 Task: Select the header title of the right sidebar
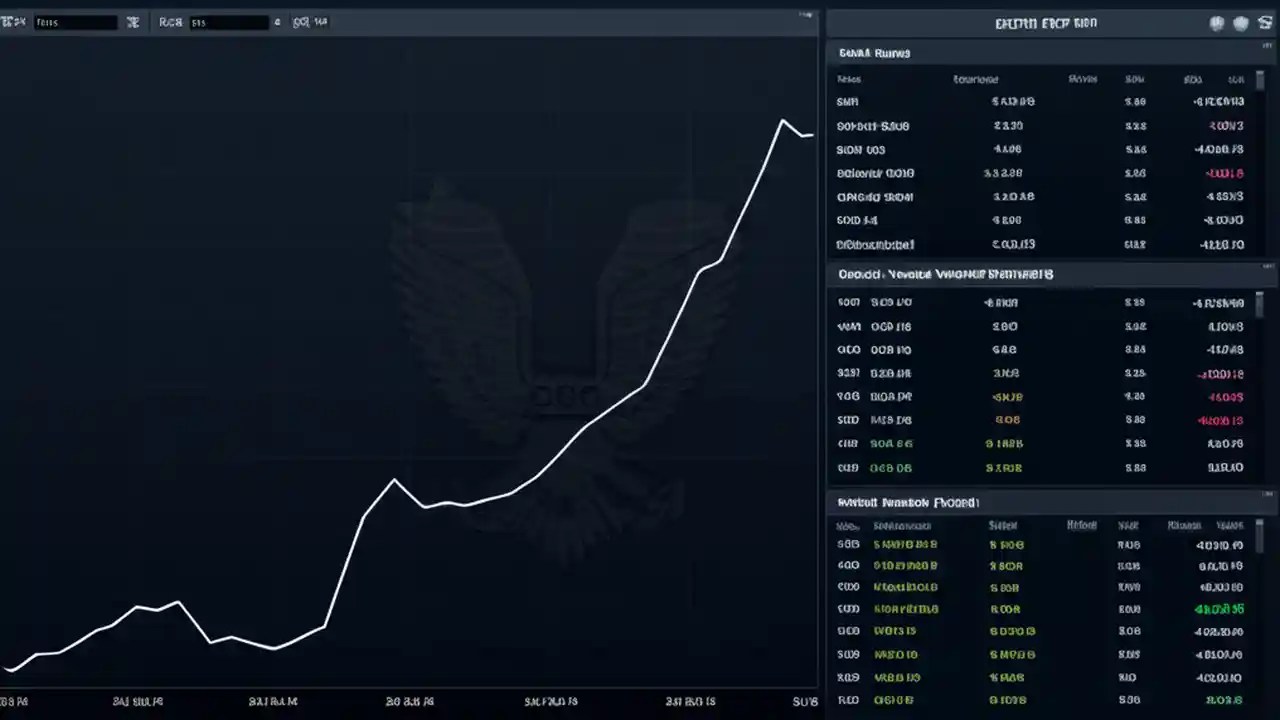(x=1046, y=23)
